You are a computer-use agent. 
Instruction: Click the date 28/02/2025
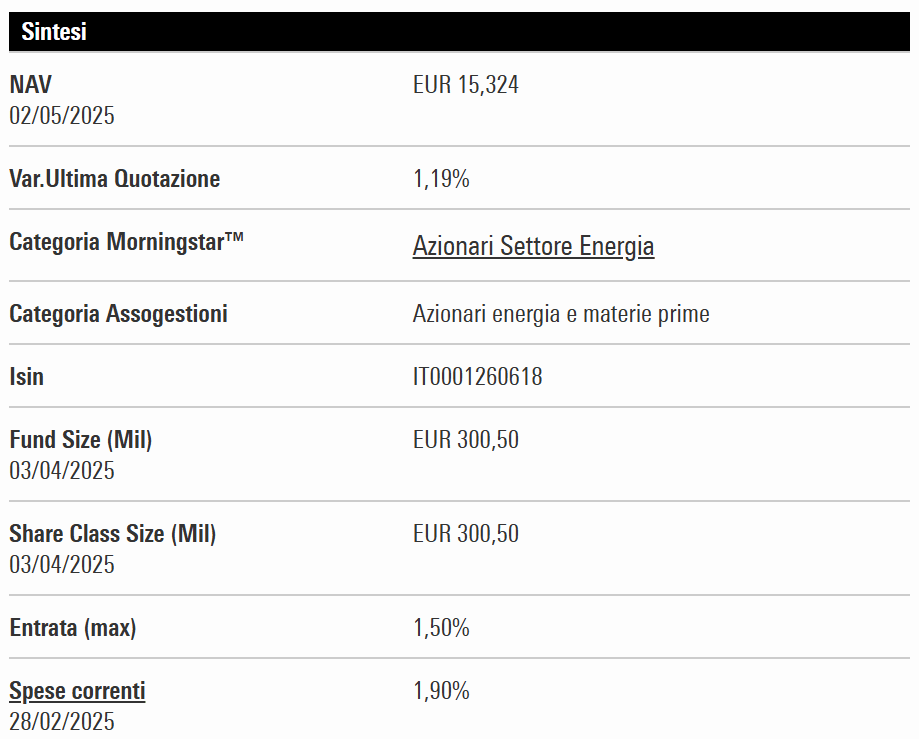[62, 722]
